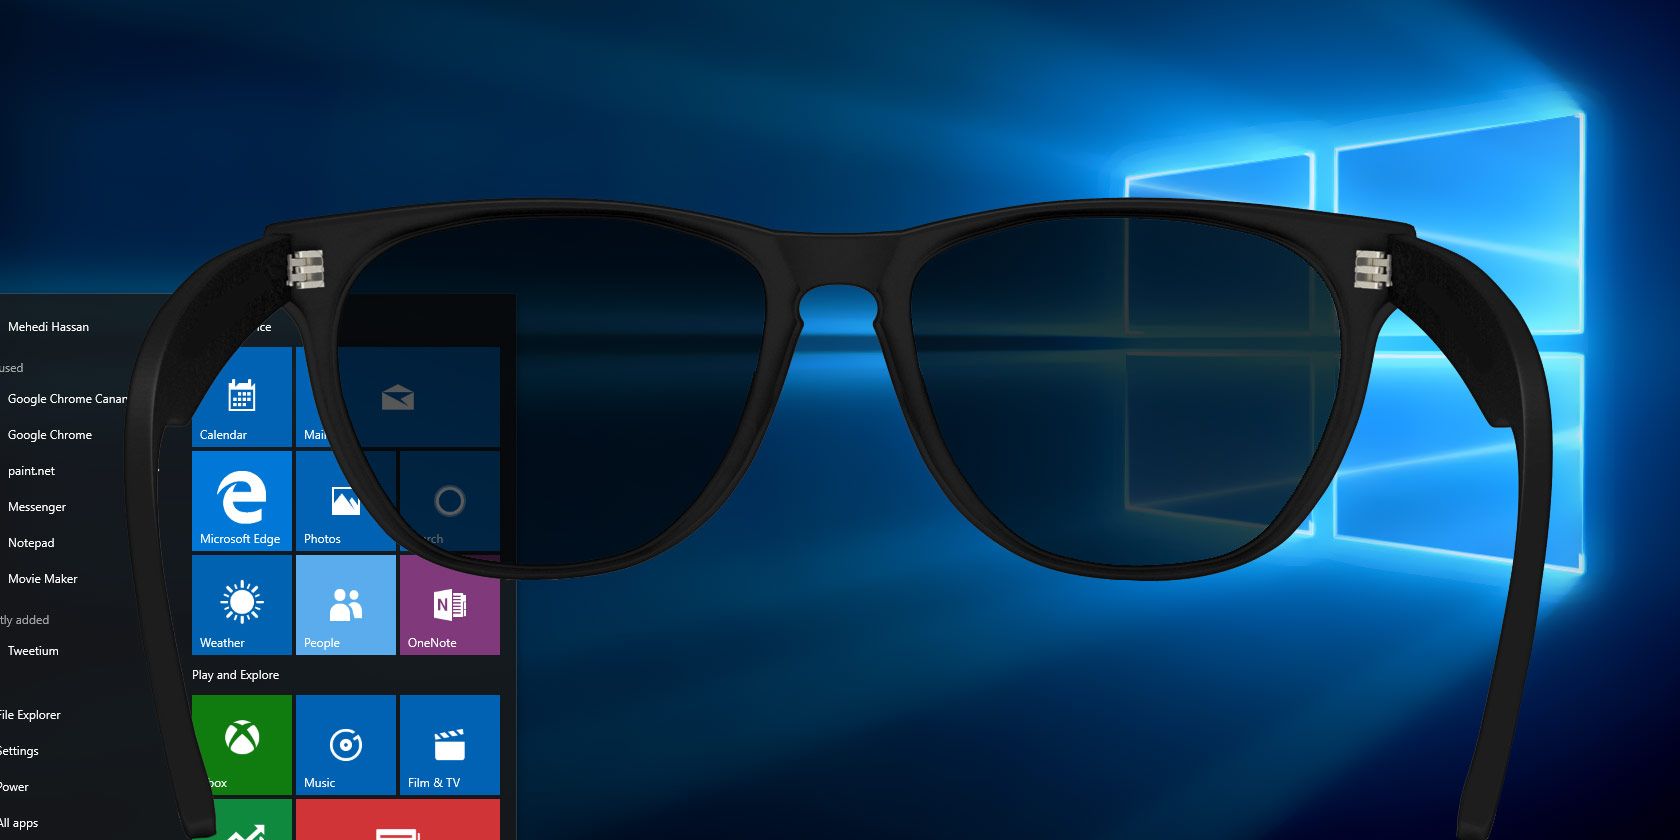Open Messenger from the Start list
Image resolution: width=1680 pixels, height=840 pixels.
(x=37, y=507)
